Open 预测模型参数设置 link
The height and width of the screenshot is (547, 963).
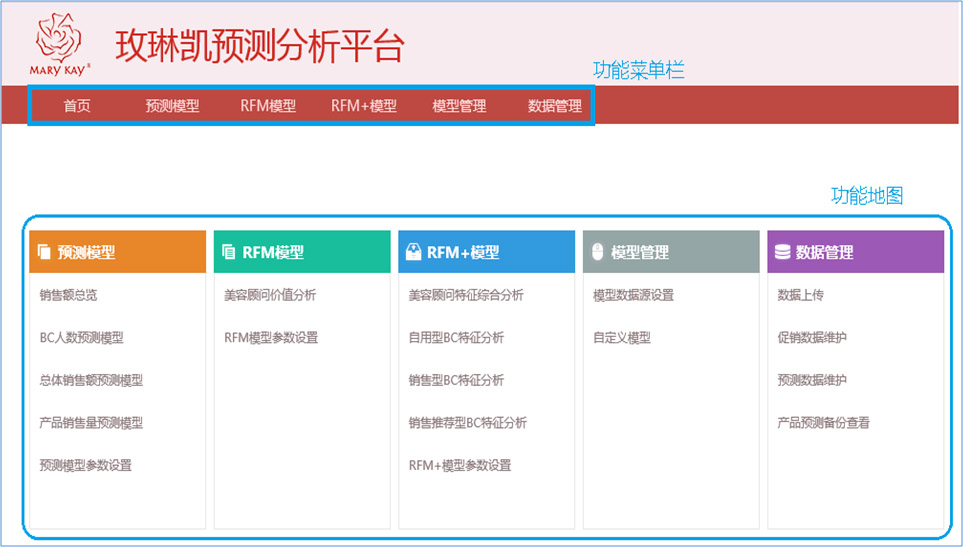pos(86,465)
